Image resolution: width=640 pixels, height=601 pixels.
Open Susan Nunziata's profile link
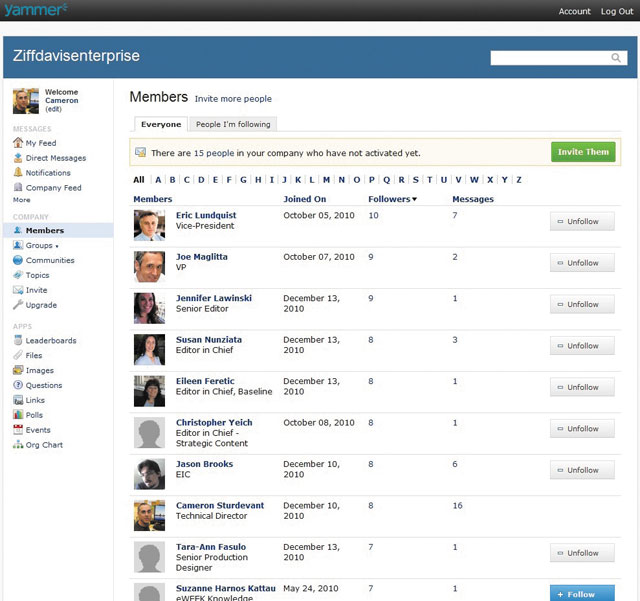pos(209,340)
